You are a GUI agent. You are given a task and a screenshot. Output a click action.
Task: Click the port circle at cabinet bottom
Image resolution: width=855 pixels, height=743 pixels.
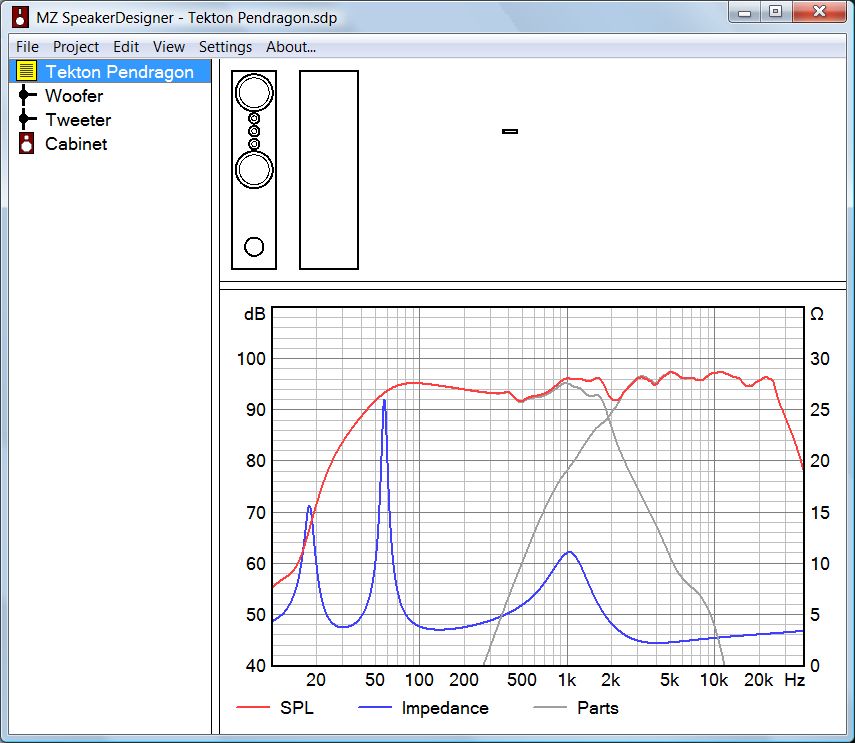(x=254, y=247)
